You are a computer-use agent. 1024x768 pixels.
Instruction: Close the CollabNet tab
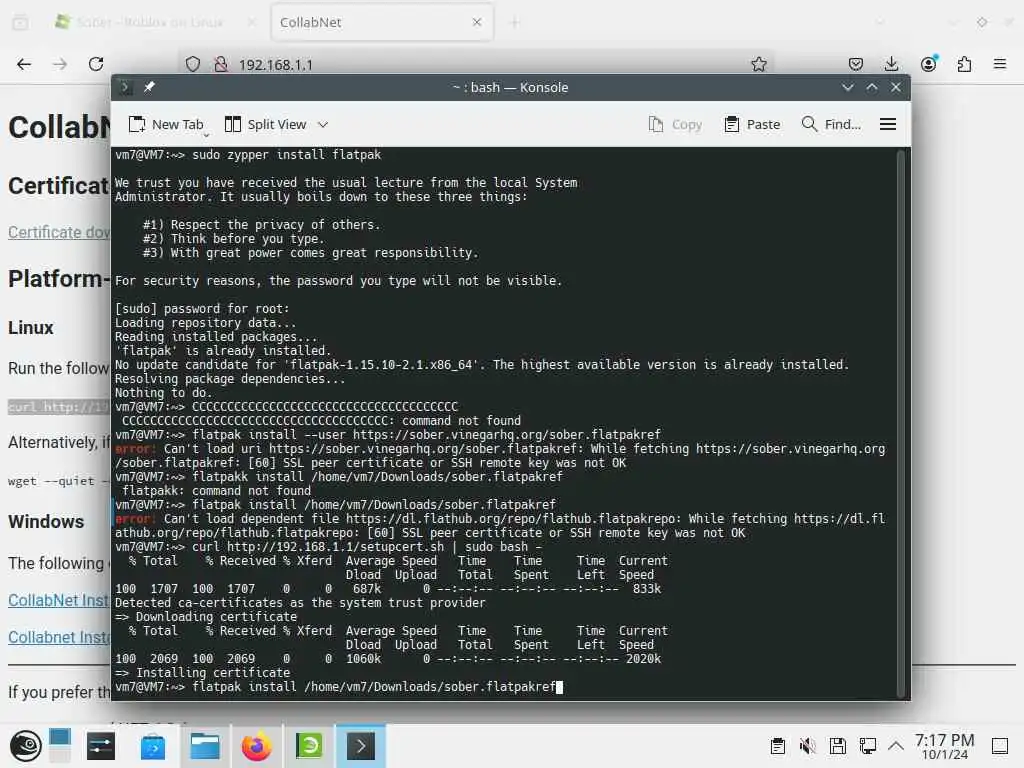tap(477, 22)
